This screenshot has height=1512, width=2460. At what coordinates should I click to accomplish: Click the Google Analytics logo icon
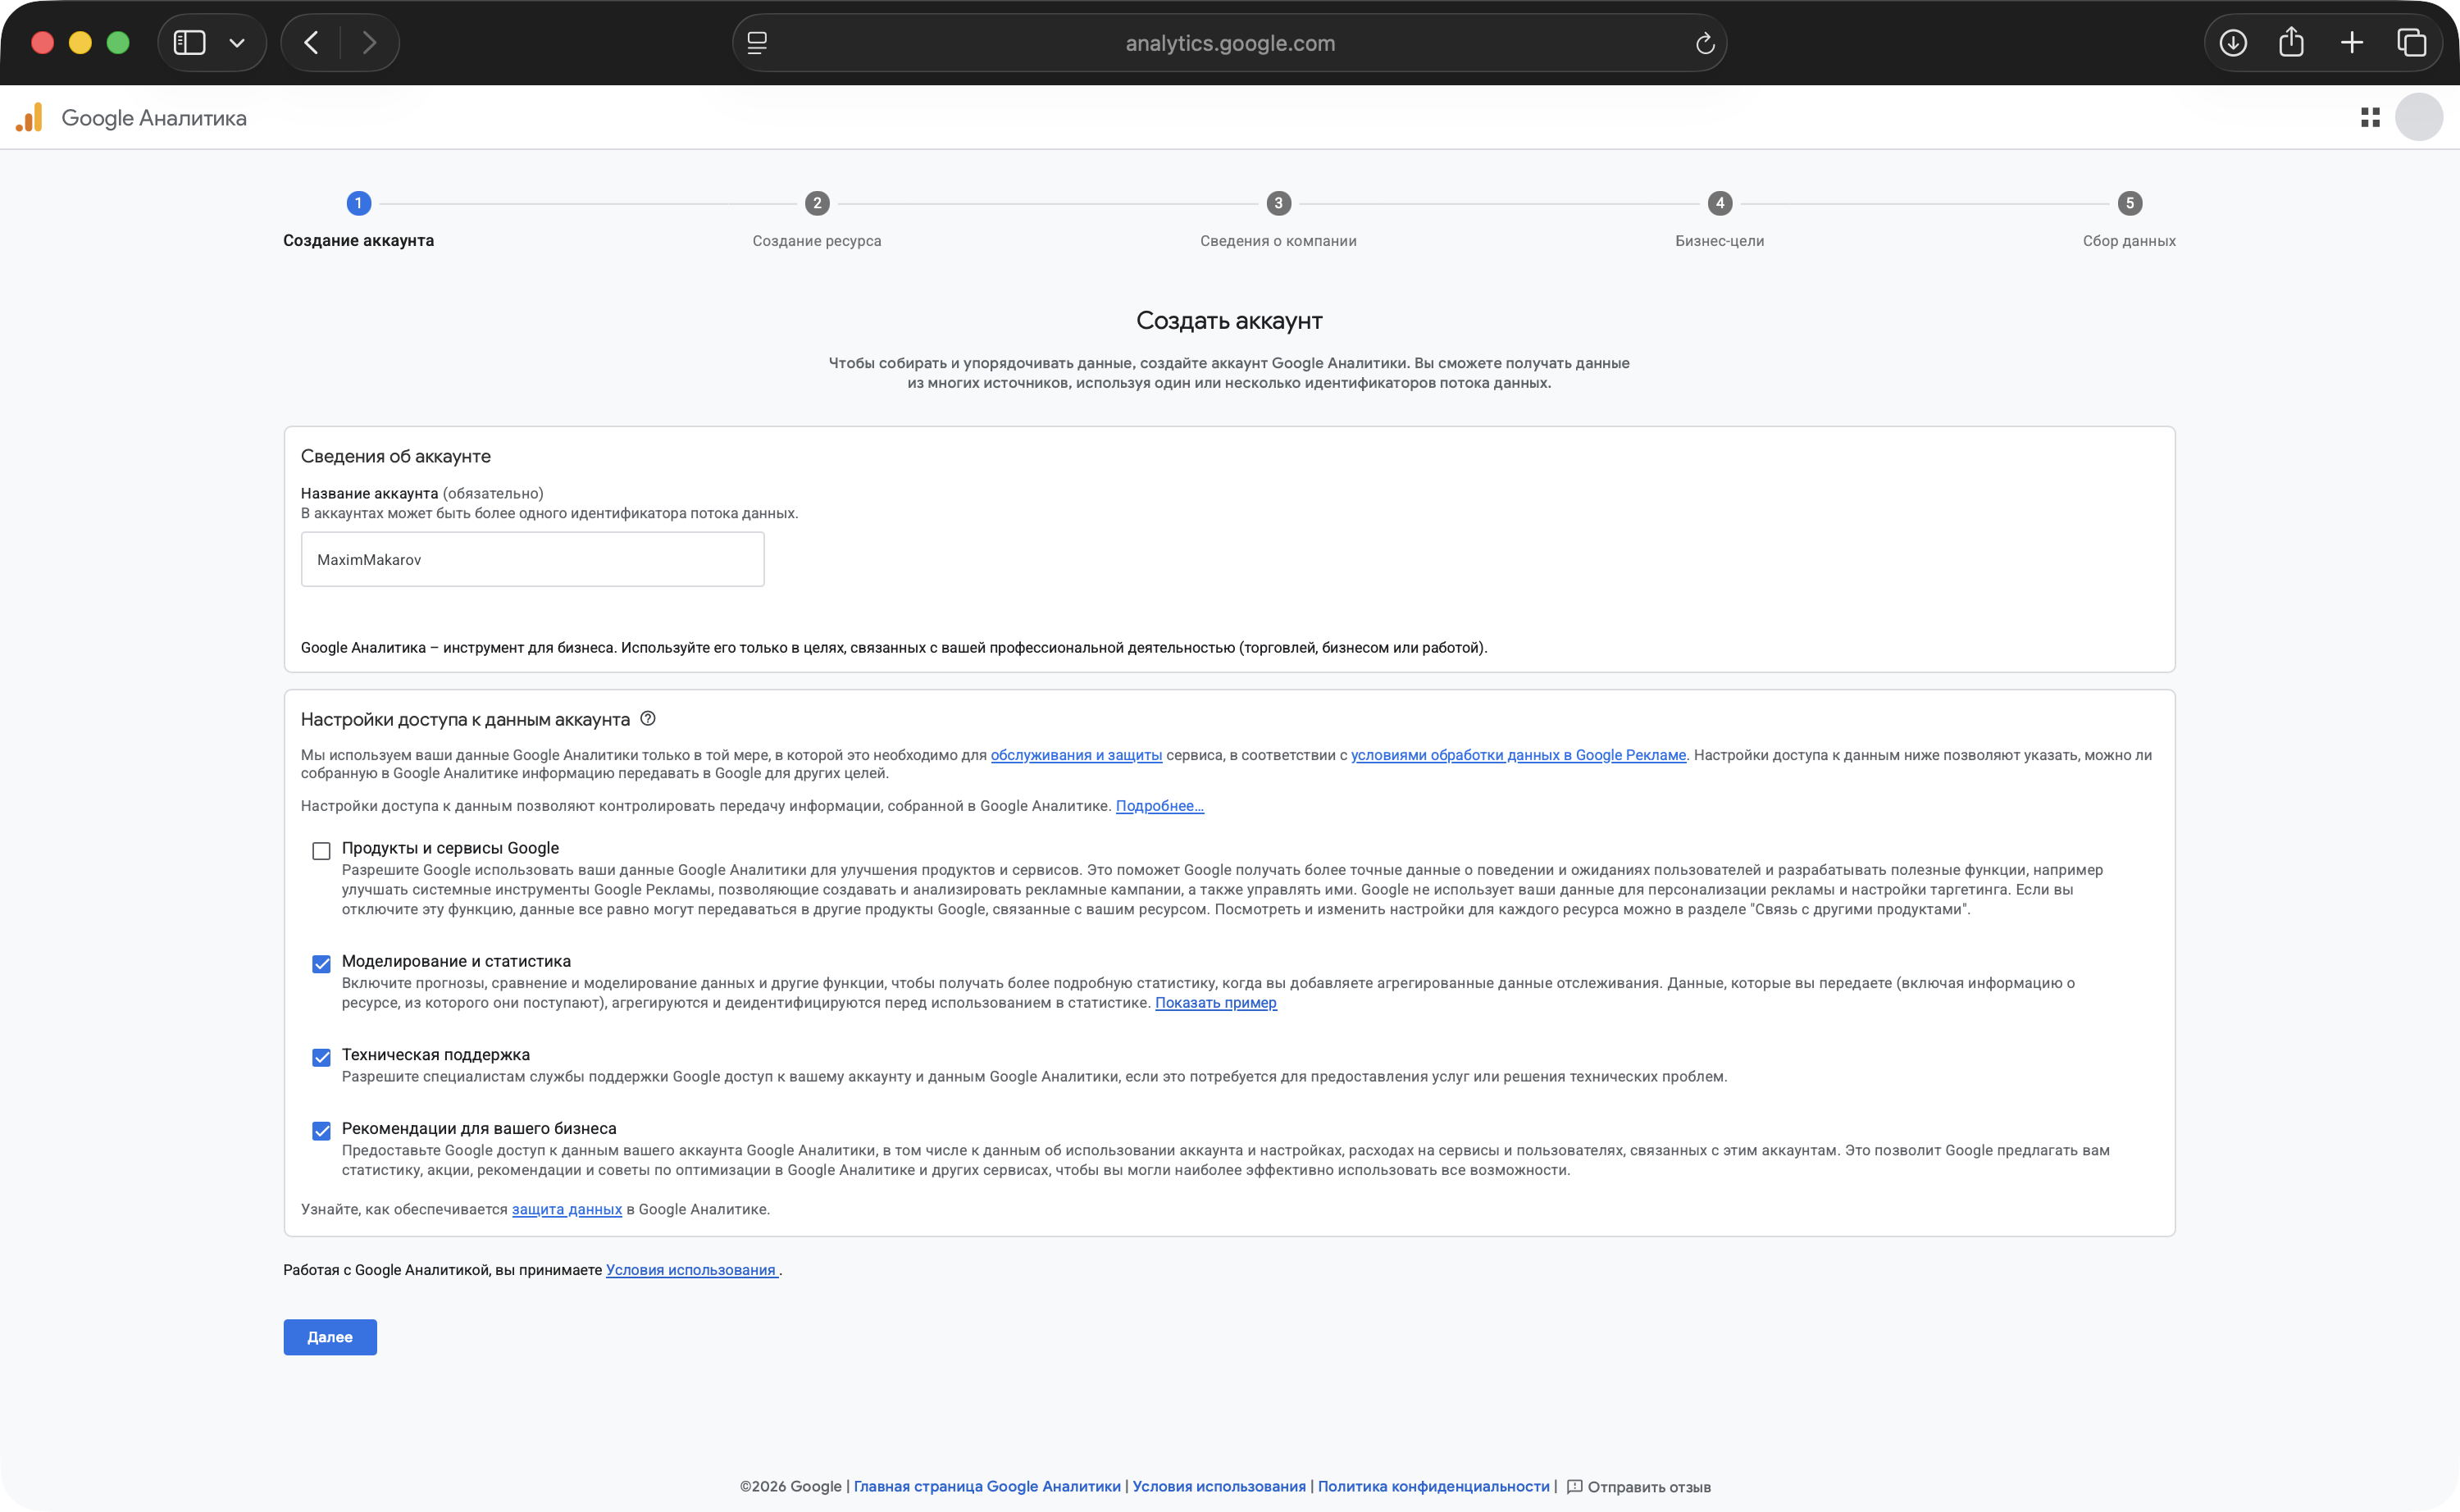point(30,117)
